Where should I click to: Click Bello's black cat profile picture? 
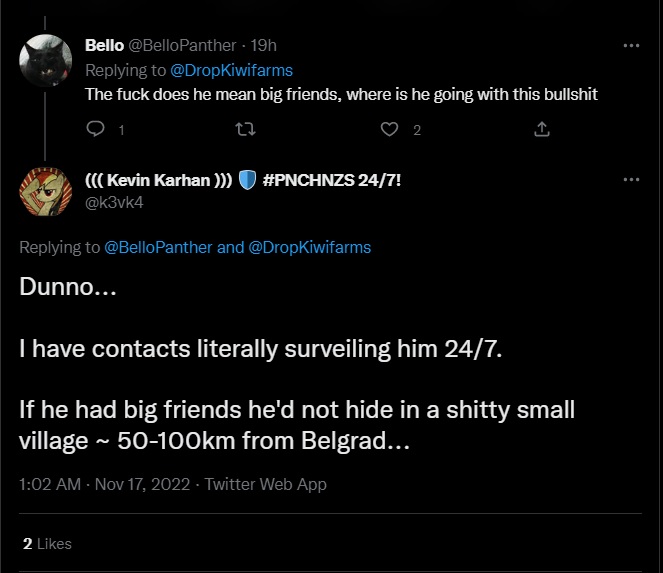45,60
